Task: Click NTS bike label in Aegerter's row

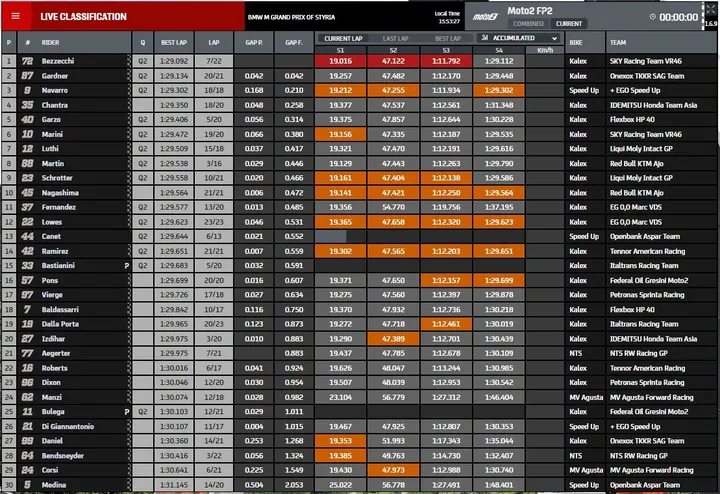Action: 575,354
